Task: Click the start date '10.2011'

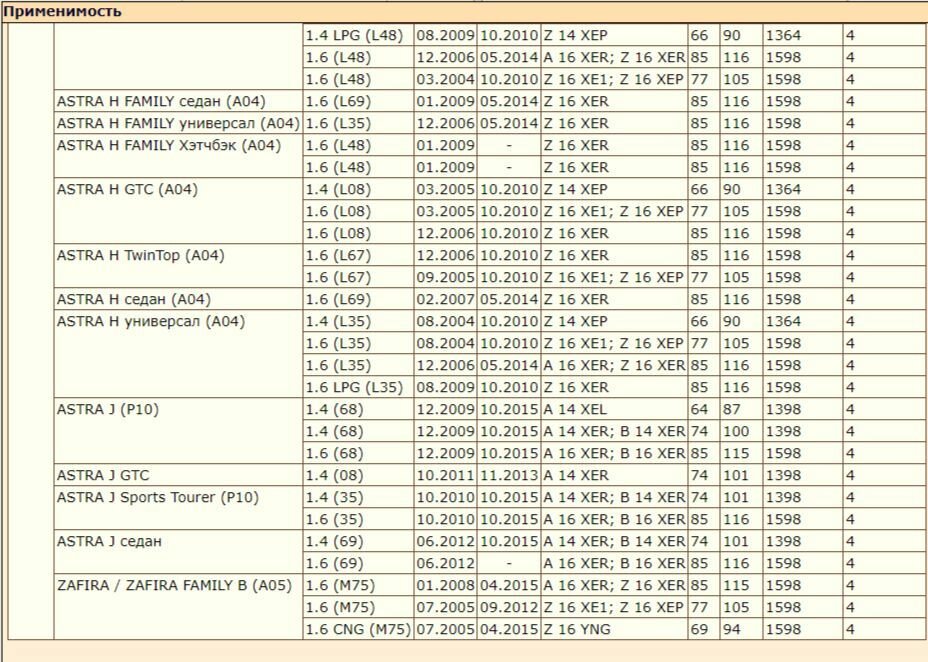Action: [x=446, y=475]
